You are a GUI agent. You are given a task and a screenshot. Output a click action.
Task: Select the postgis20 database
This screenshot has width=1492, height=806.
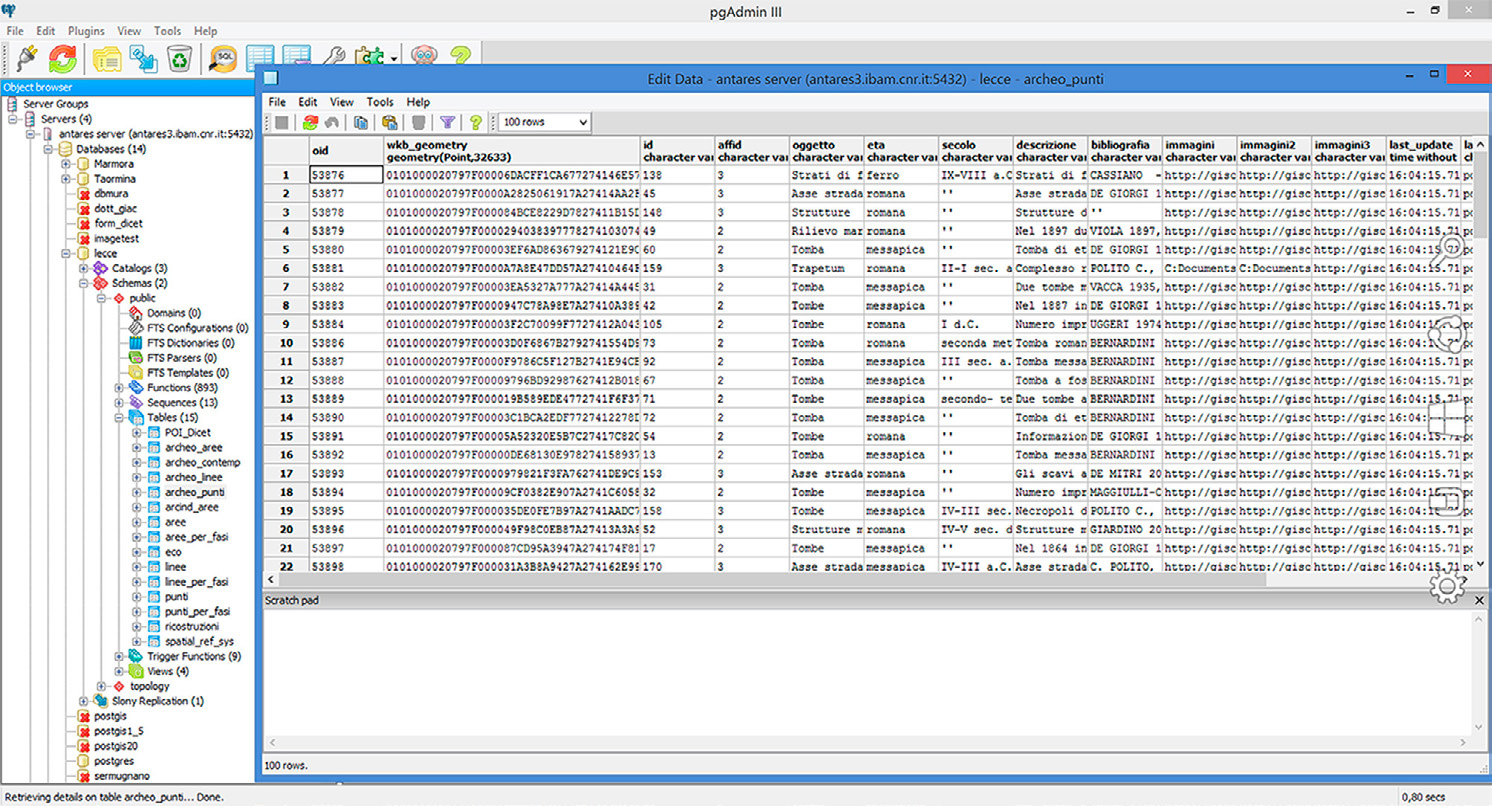pyautogui.click(x=116, y=745)
